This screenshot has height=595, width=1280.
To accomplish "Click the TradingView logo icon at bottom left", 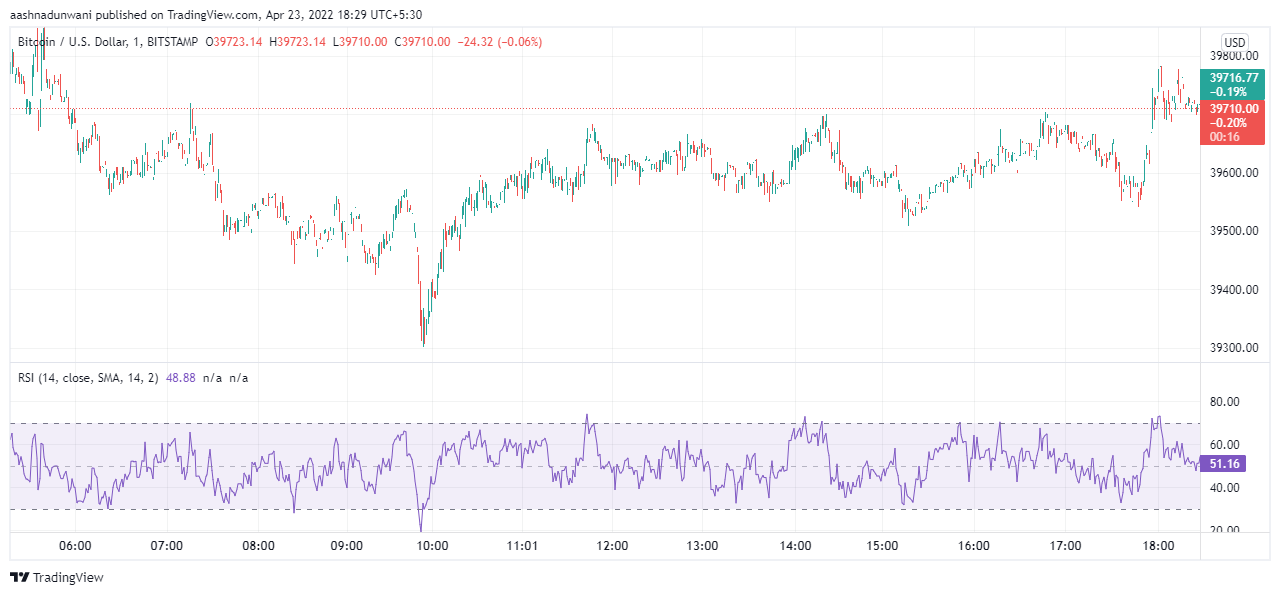I will click(19, 577).
